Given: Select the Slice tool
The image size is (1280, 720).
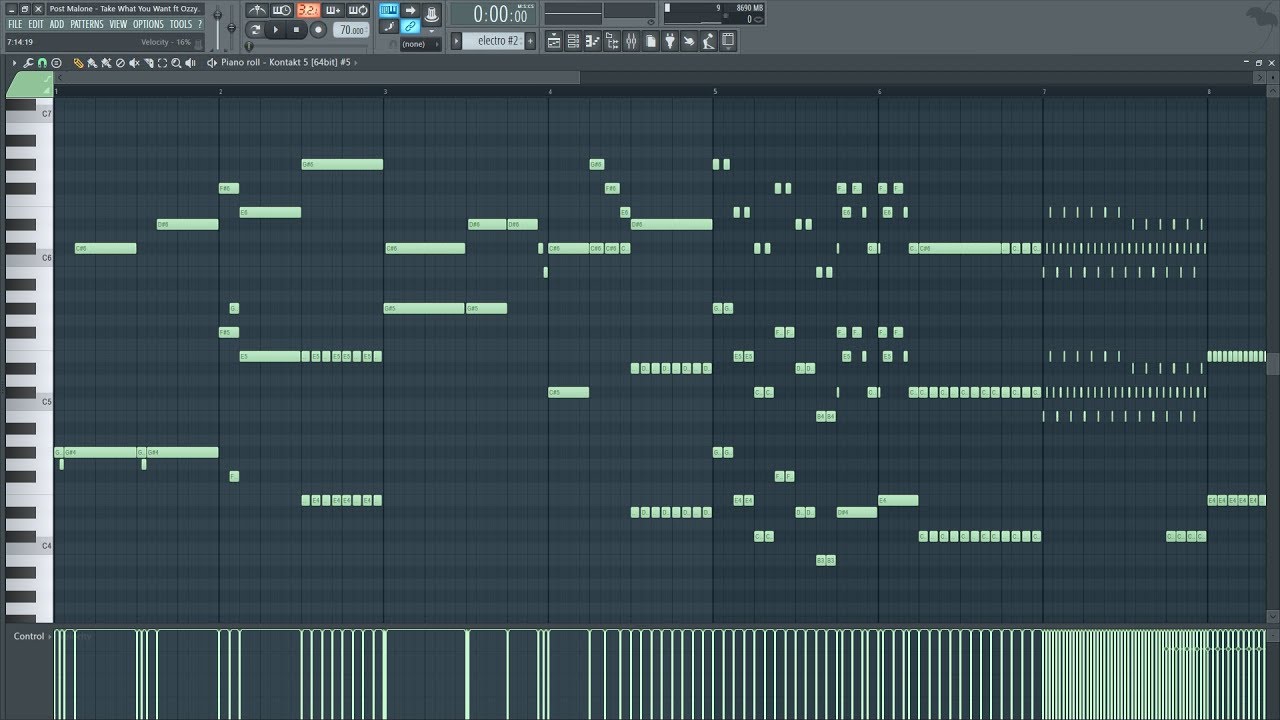Looking at the screenshot, I should coord(148,63).
